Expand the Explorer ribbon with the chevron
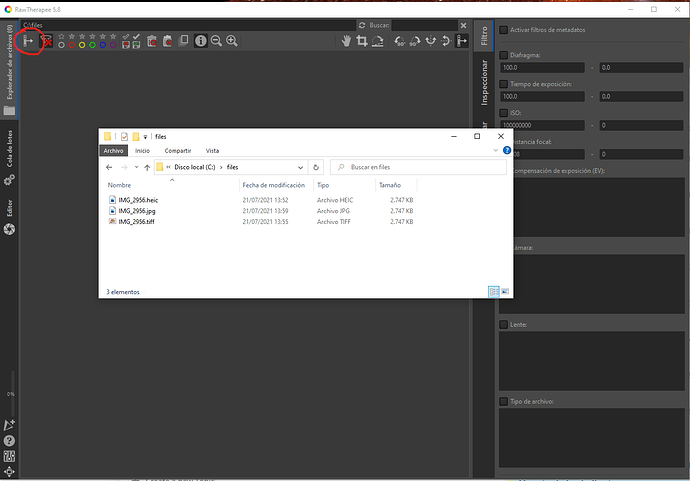The height and width of the screenshot is (481, 690). [496, 150]
